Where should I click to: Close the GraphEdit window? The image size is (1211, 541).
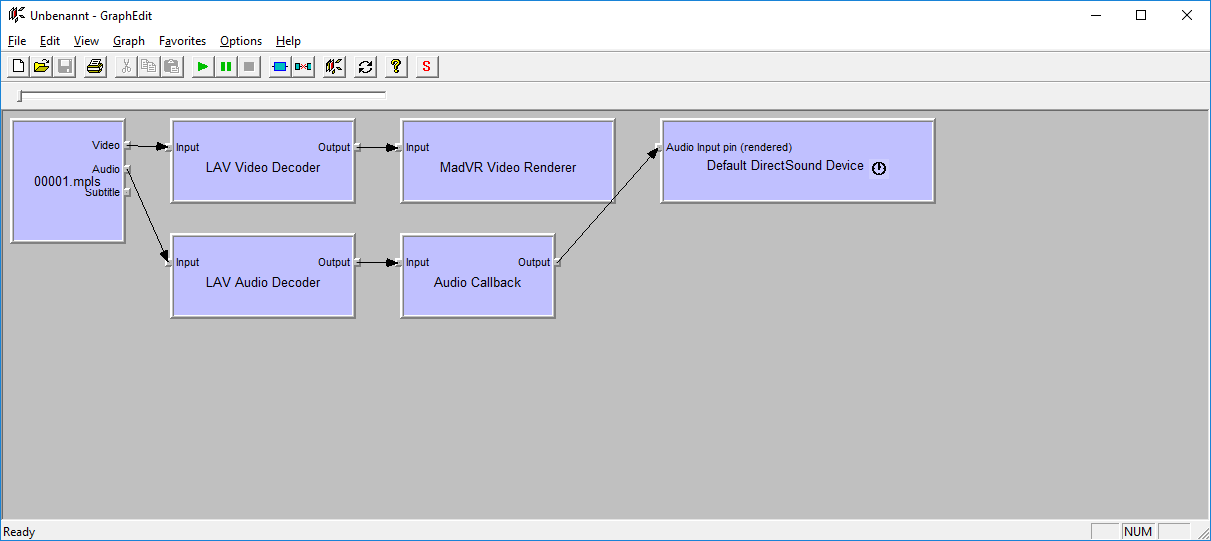pyautogui.click(x=1187, y=15)
